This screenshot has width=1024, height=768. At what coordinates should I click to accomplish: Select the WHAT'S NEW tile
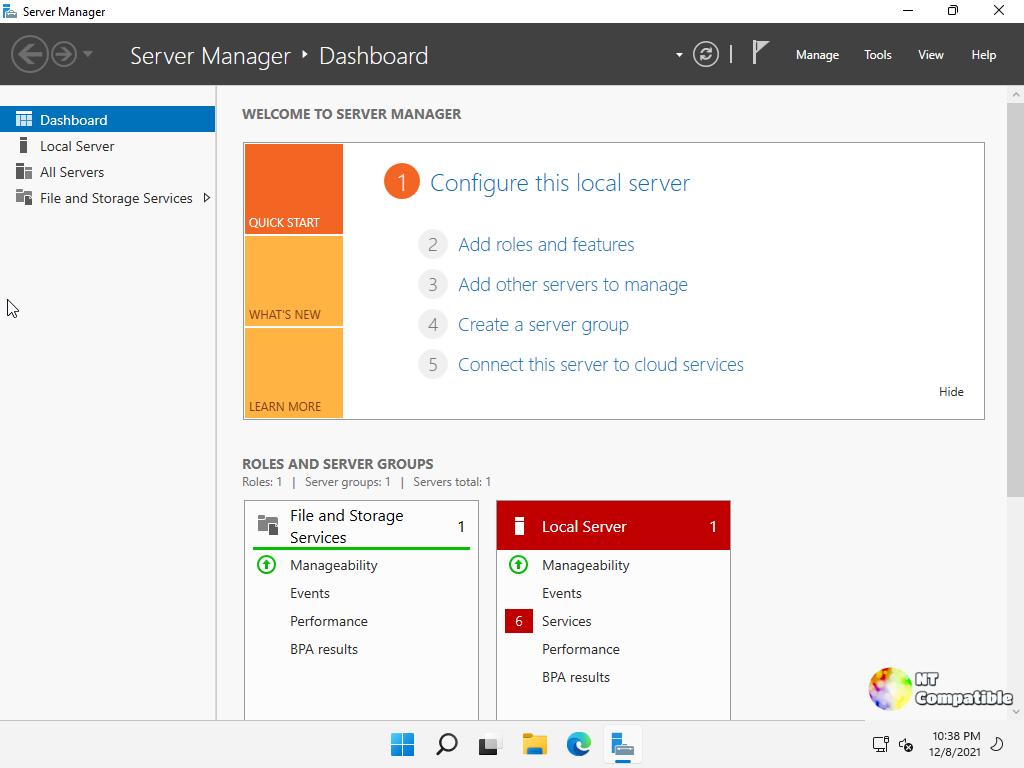294,281
